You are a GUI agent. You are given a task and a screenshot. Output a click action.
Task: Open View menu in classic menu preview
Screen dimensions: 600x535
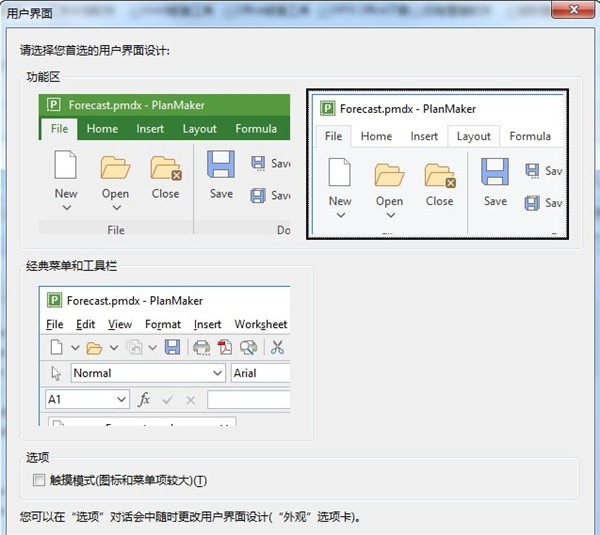[120, 325]
